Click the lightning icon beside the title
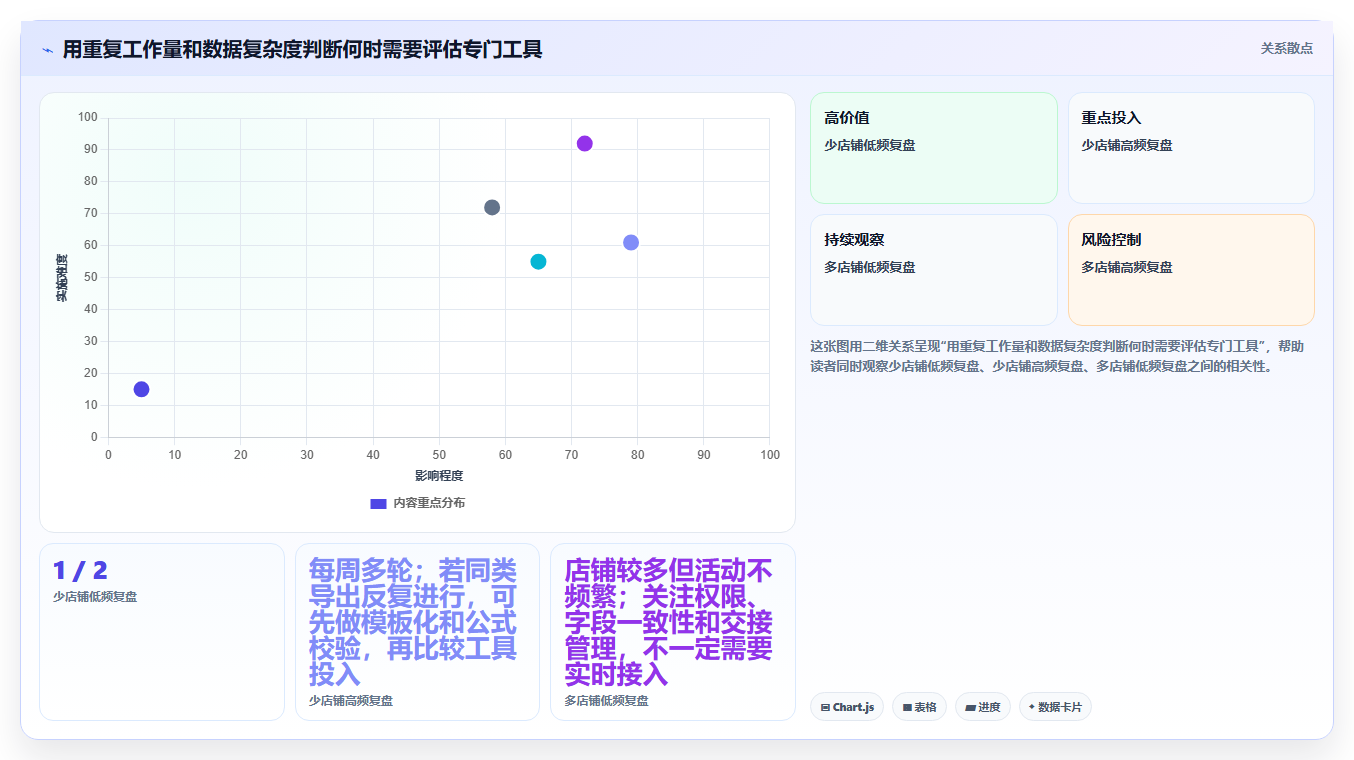This screenshot has width=1354, height=760. click(47, 50)
